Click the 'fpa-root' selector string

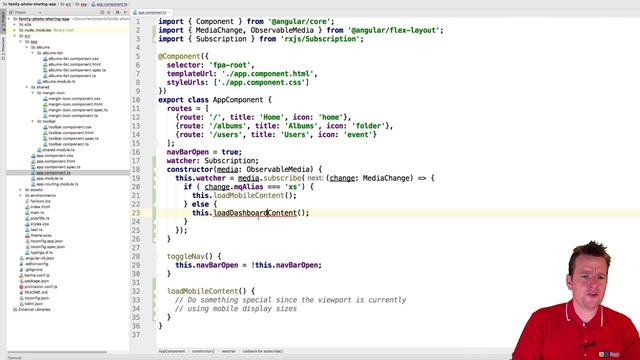coord(231,65)
